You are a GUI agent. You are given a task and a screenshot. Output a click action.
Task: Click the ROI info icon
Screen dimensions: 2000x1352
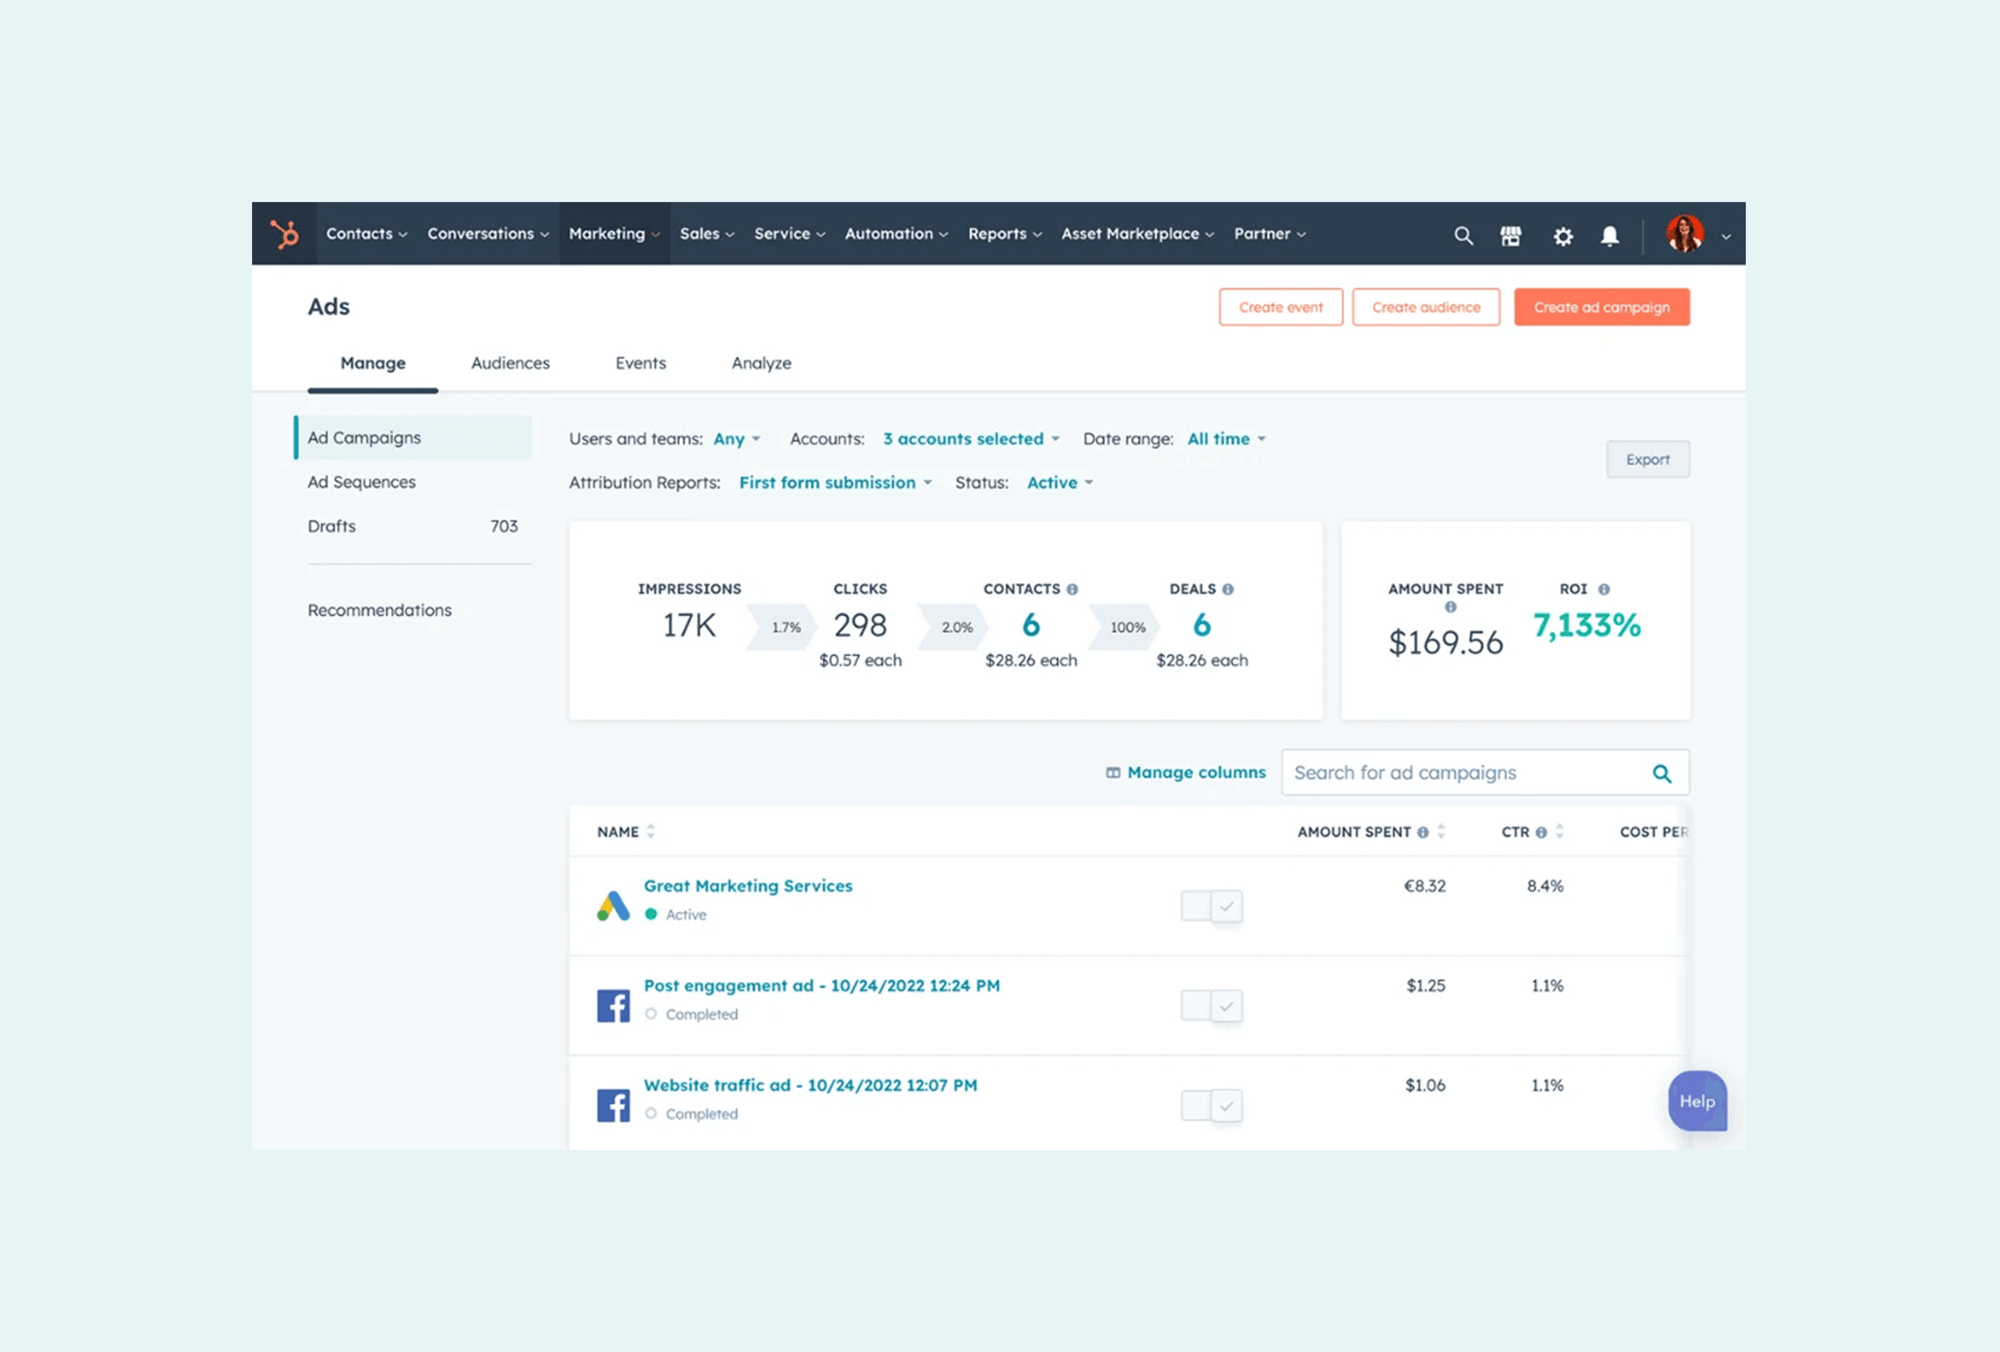pos(1604,589)
